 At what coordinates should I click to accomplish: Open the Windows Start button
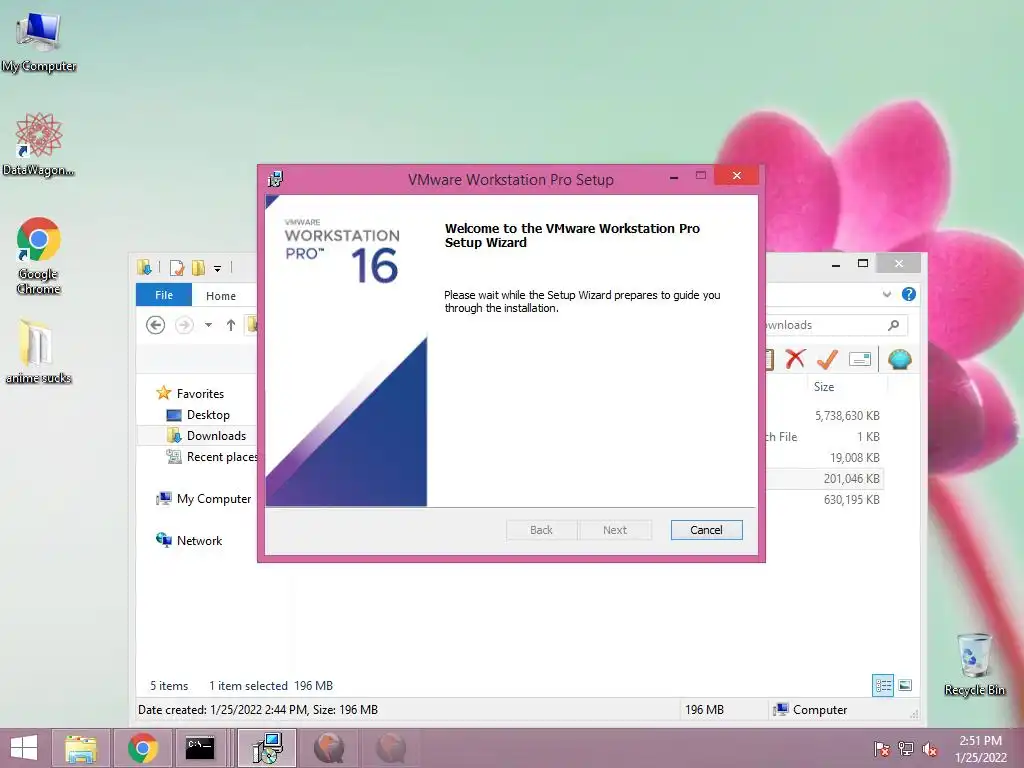(x=24, y=748)
